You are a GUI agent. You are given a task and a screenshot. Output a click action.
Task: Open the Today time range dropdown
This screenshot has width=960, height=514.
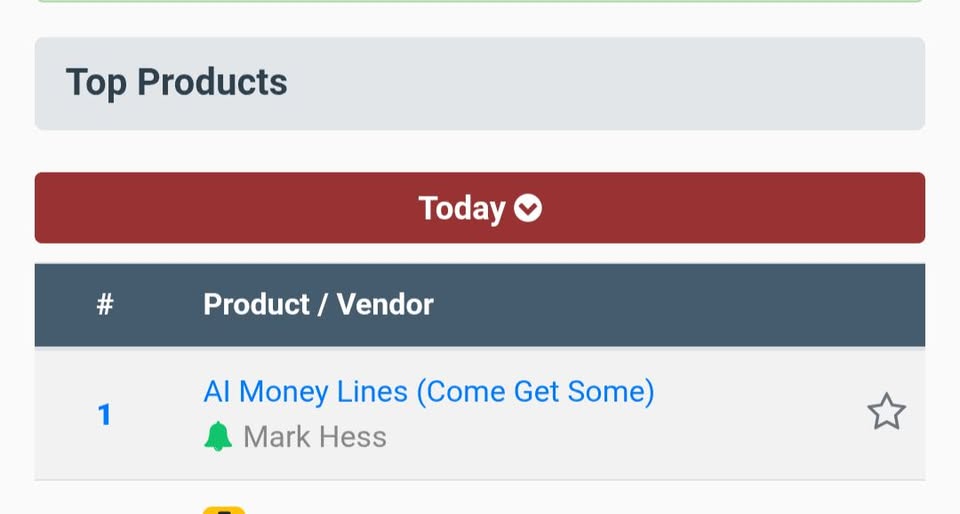[x=480, y=208]
